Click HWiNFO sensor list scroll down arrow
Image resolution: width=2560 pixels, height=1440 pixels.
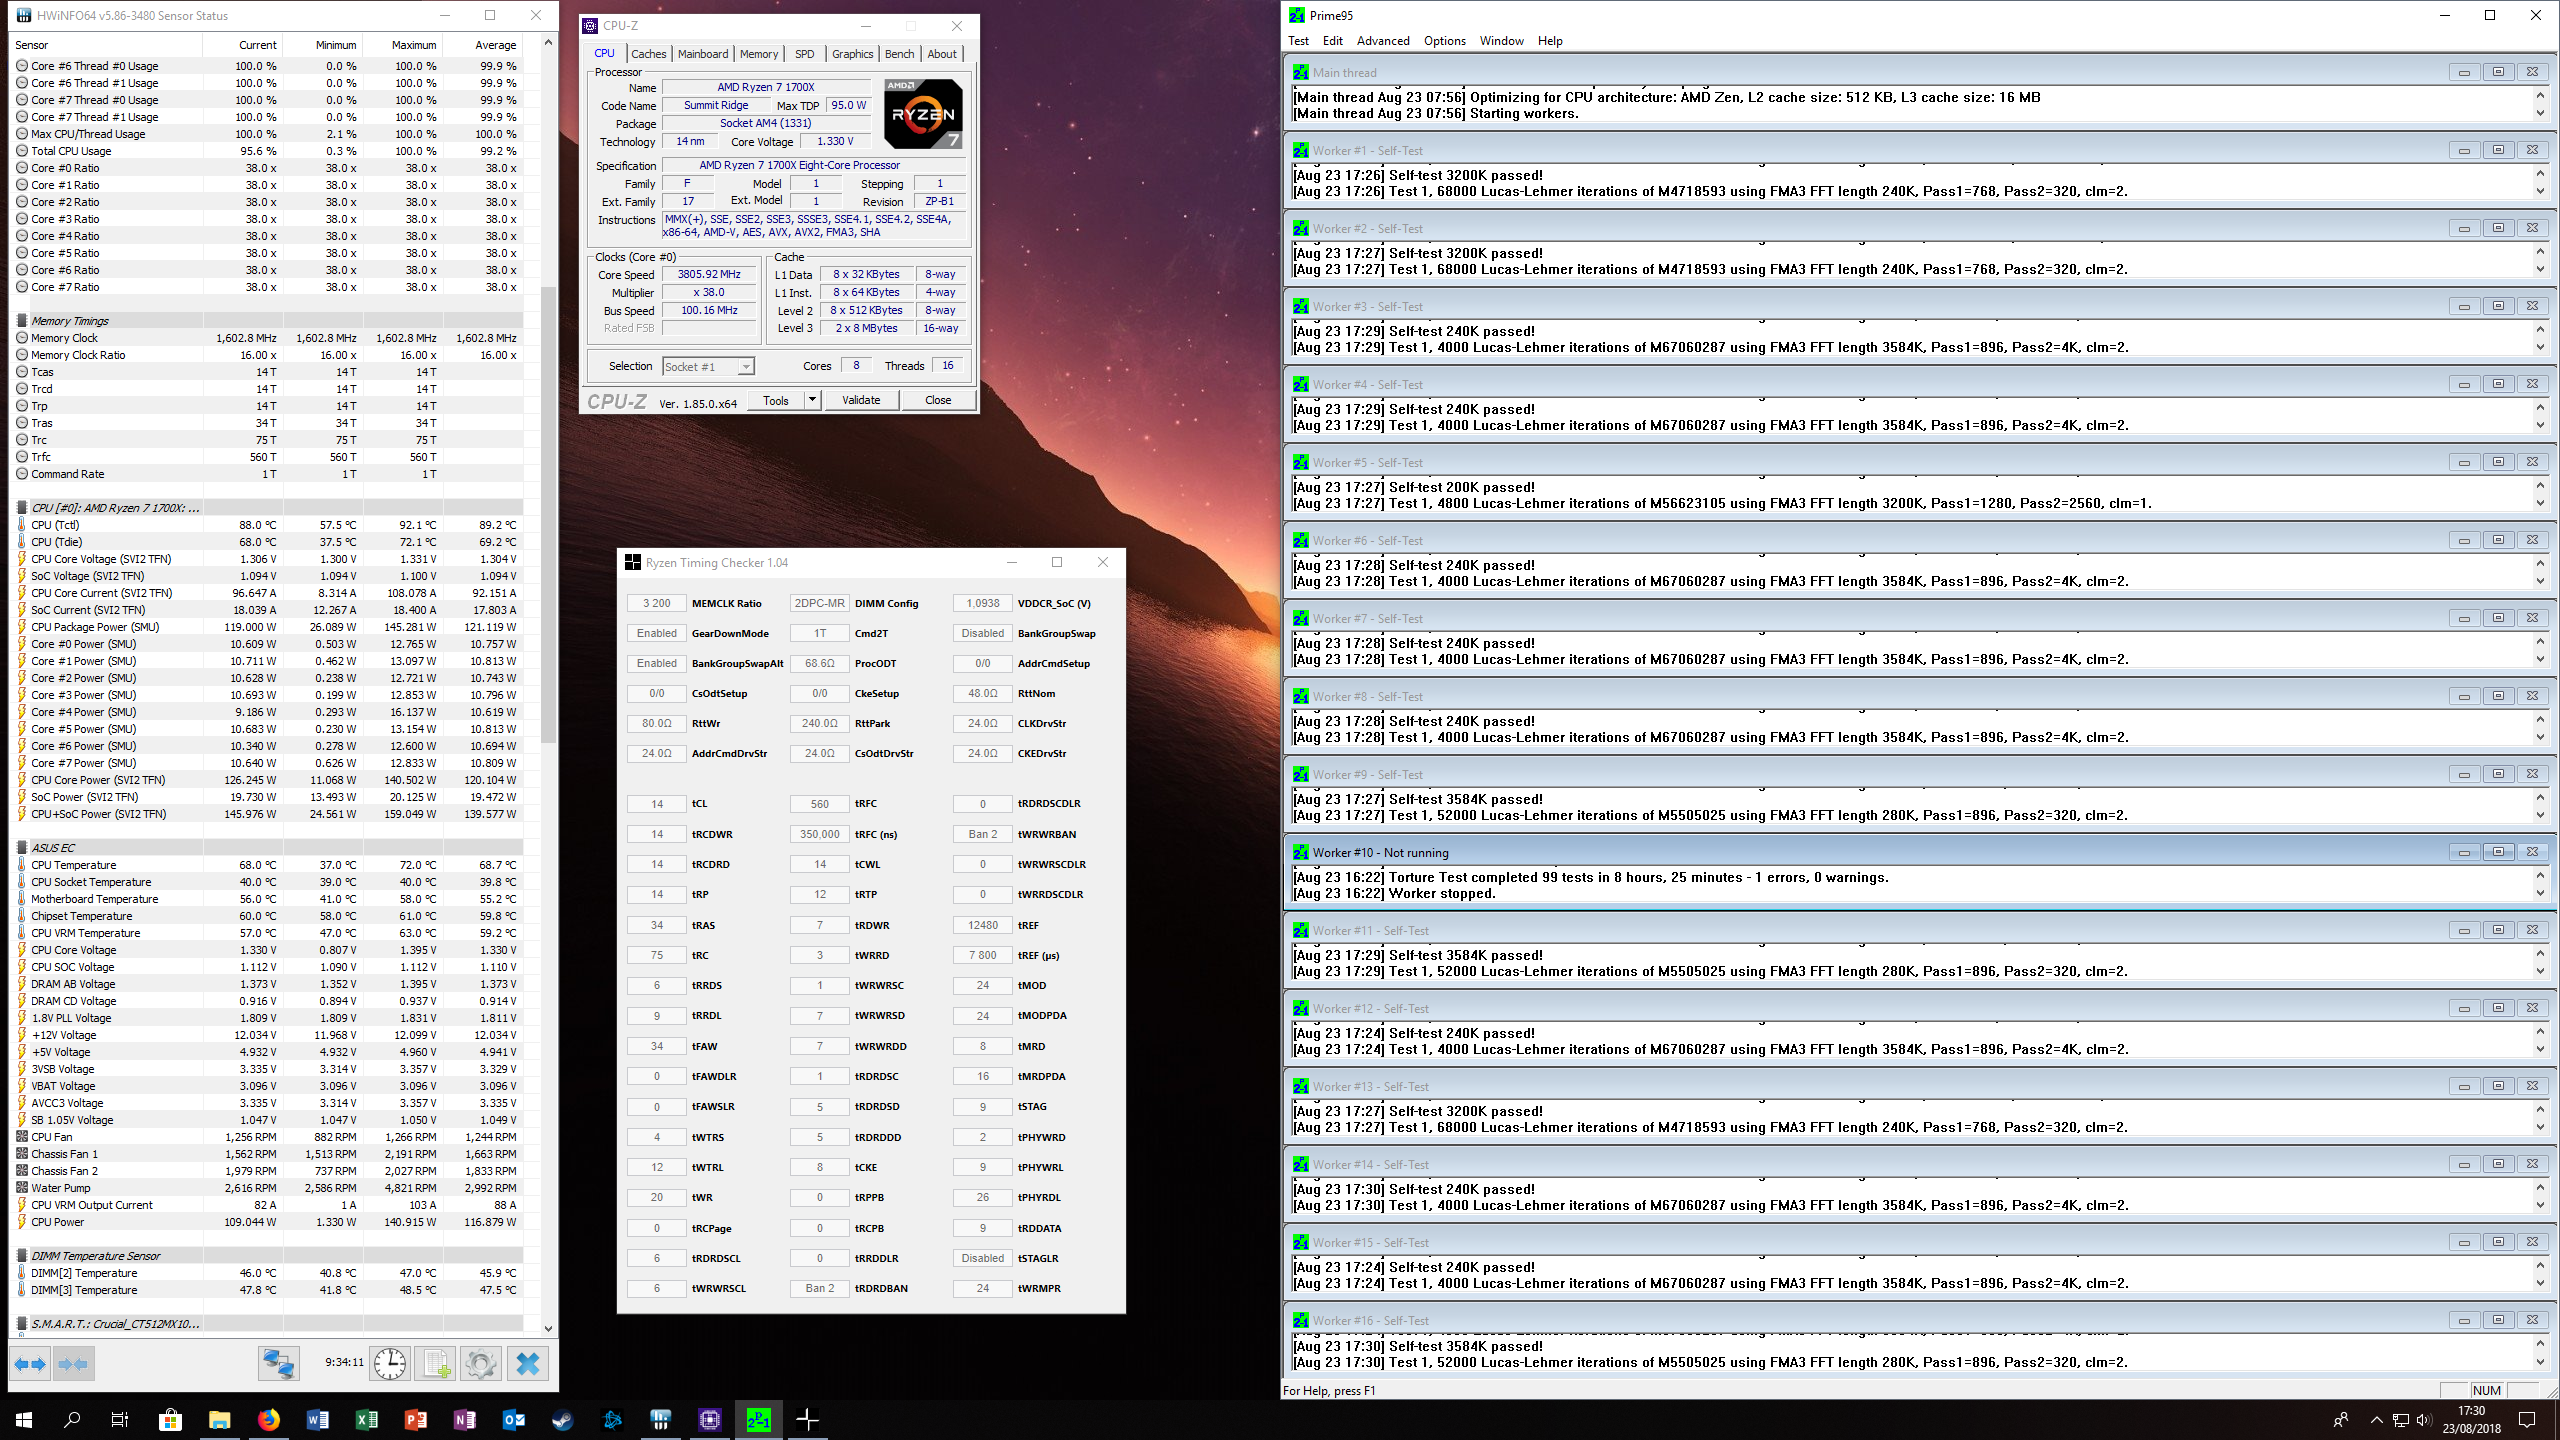tap(548, 1328)
